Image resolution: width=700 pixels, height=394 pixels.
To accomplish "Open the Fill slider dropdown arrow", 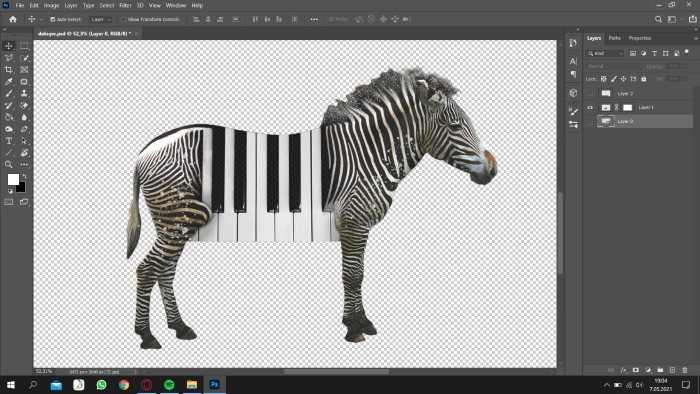I will click(x=685, y=79).
